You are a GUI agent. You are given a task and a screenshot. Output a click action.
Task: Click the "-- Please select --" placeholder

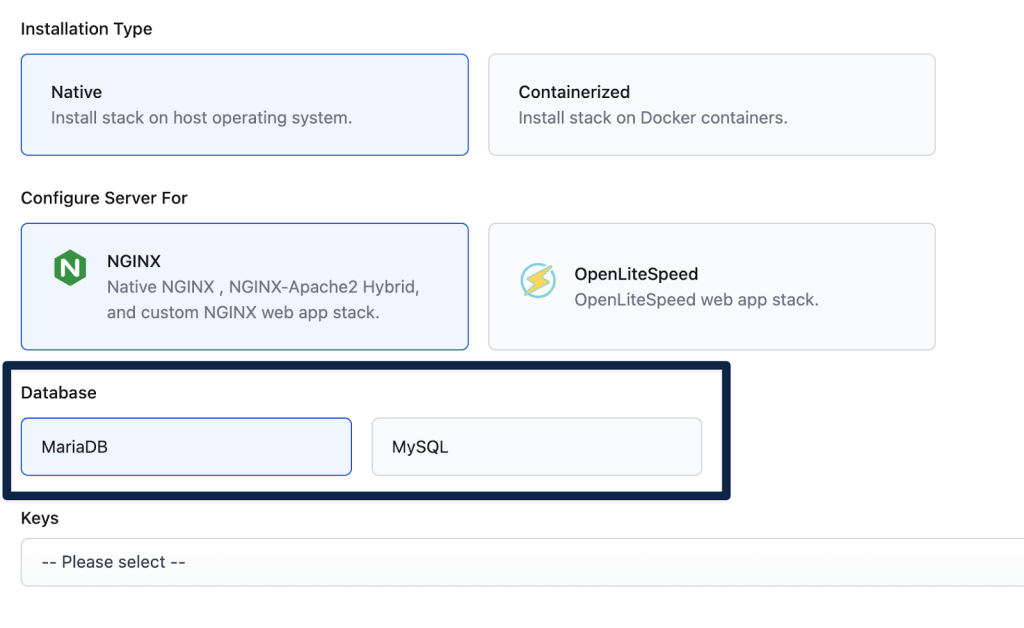(113, 562)
